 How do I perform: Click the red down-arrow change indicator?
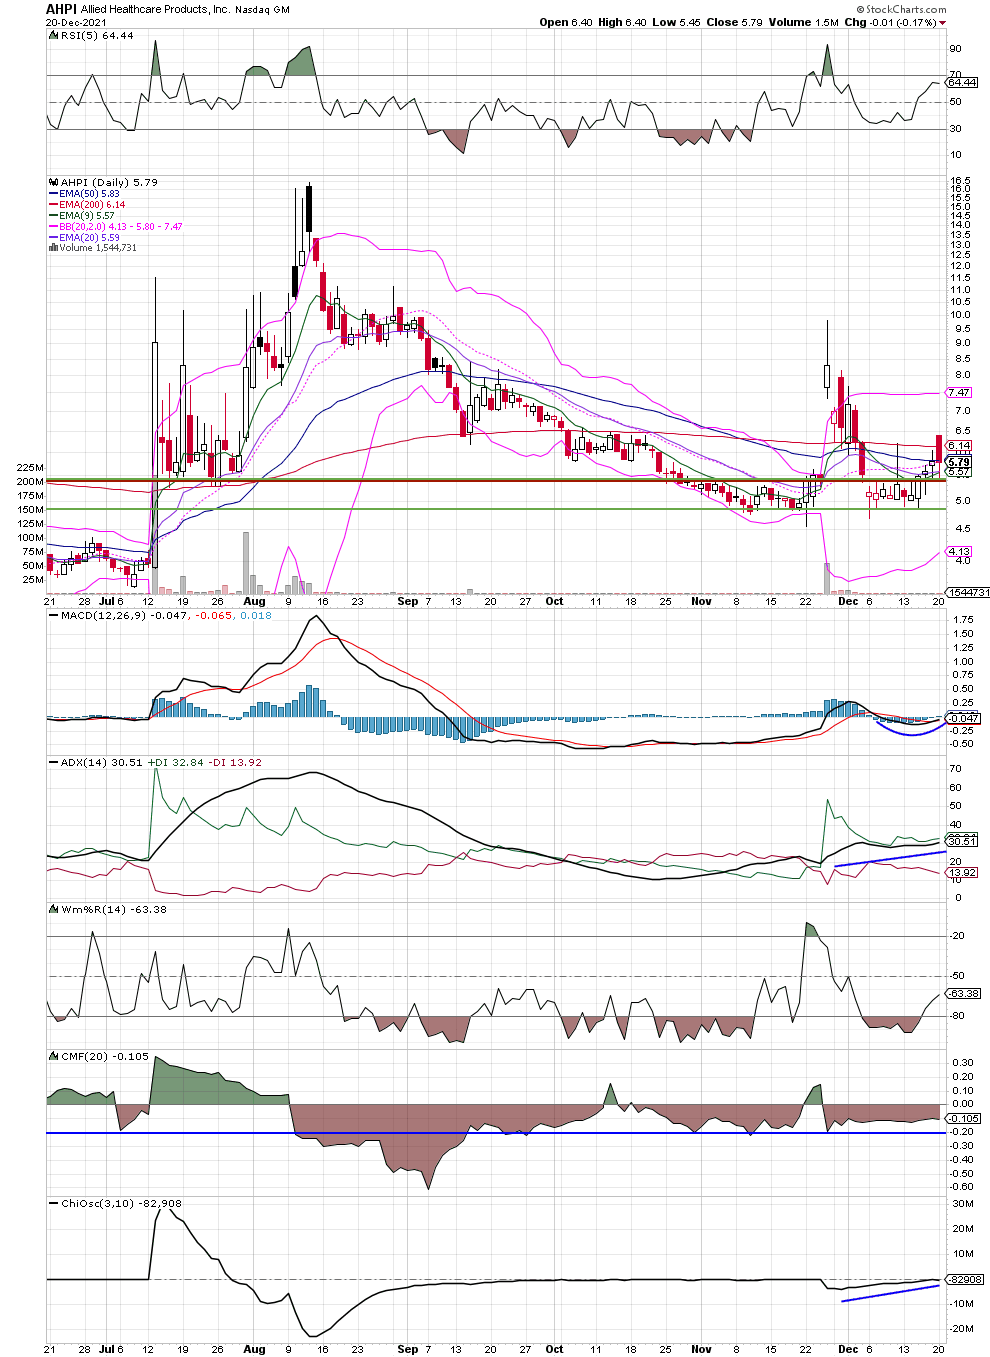click(x=942, y=23)
